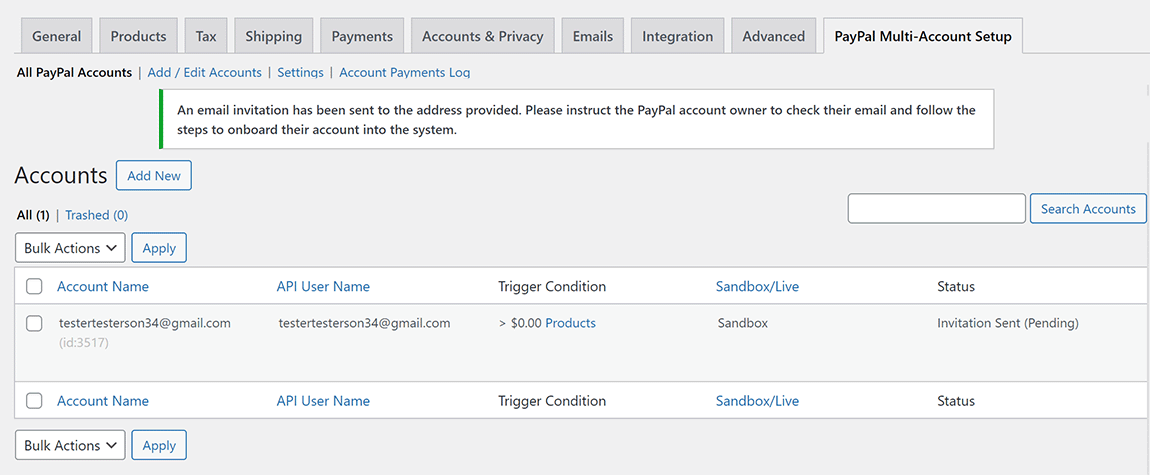Switch to the Products tab
This screenshot has width=1150, height=475.
[x=139, y=36]
